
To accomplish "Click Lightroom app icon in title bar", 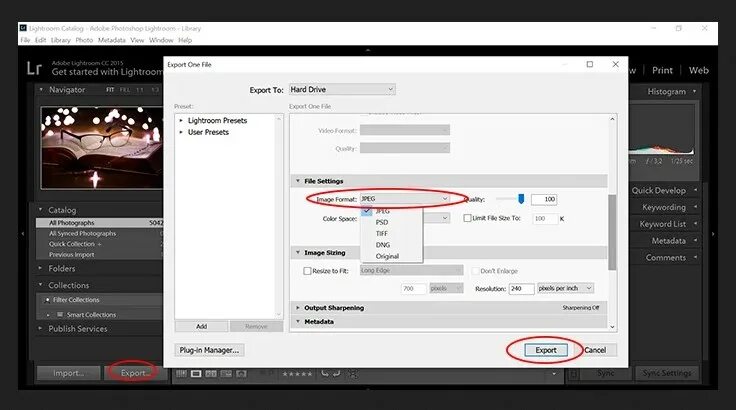I will click(23, 28).
